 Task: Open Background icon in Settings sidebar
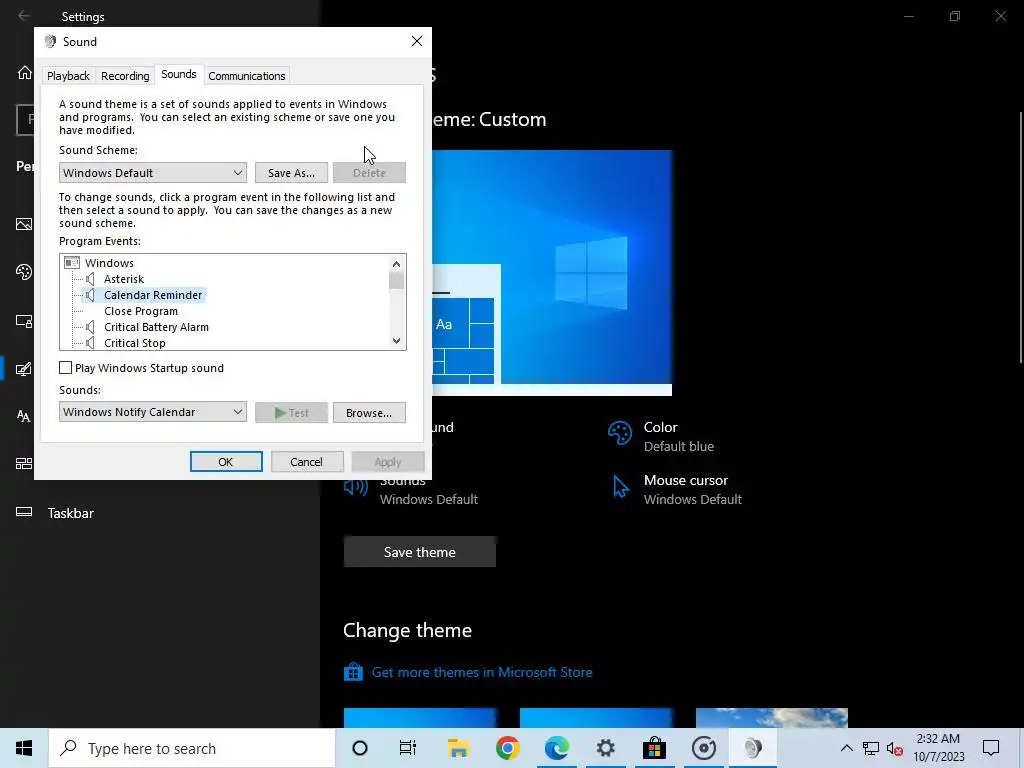click(24, 224)
